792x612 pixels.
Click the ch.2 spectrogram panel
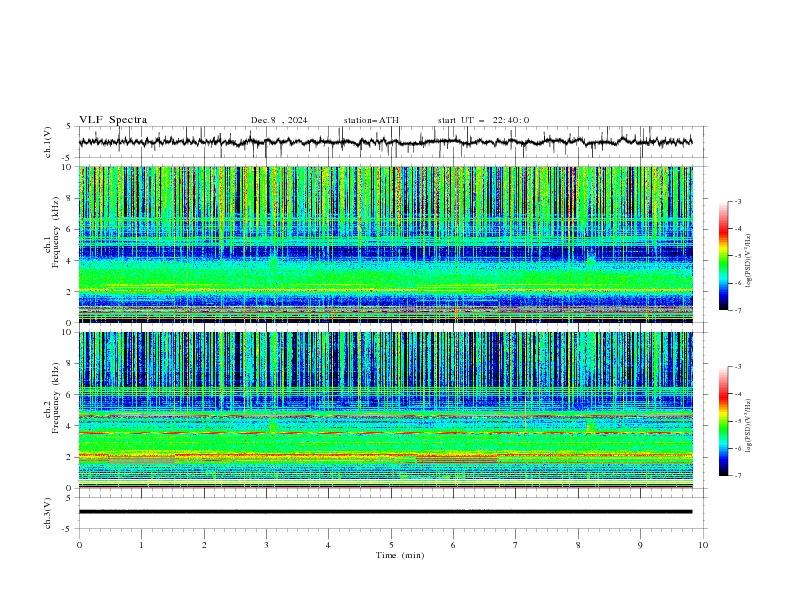tap(386, 410)
